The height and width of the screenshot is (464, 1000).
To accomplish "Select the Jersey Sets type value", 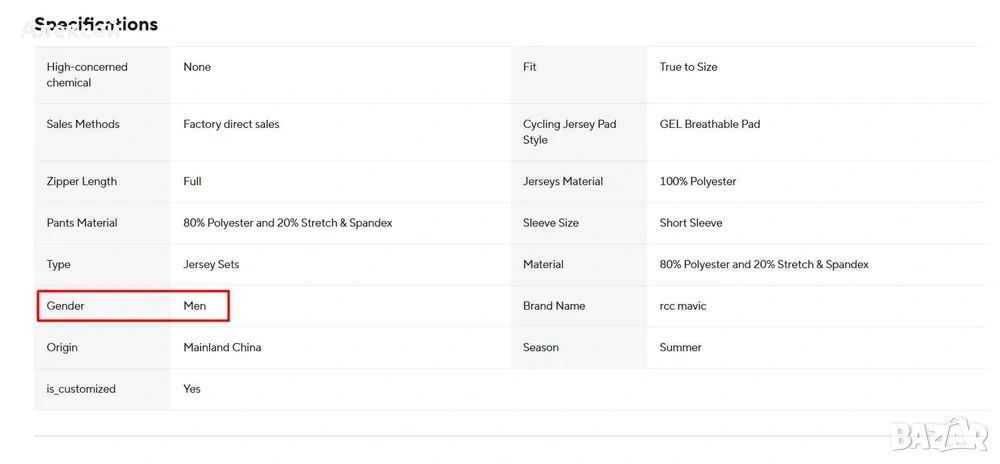I will click(x=211, y=265).
